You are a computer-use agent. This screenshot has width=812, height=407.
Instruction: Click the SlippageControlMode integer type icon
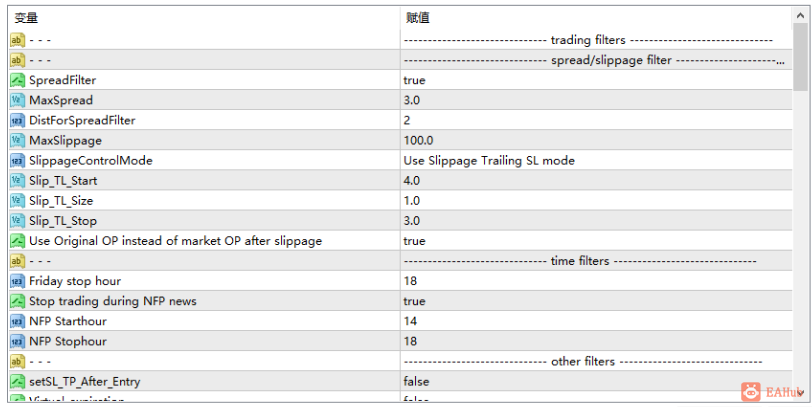[17, 161]
